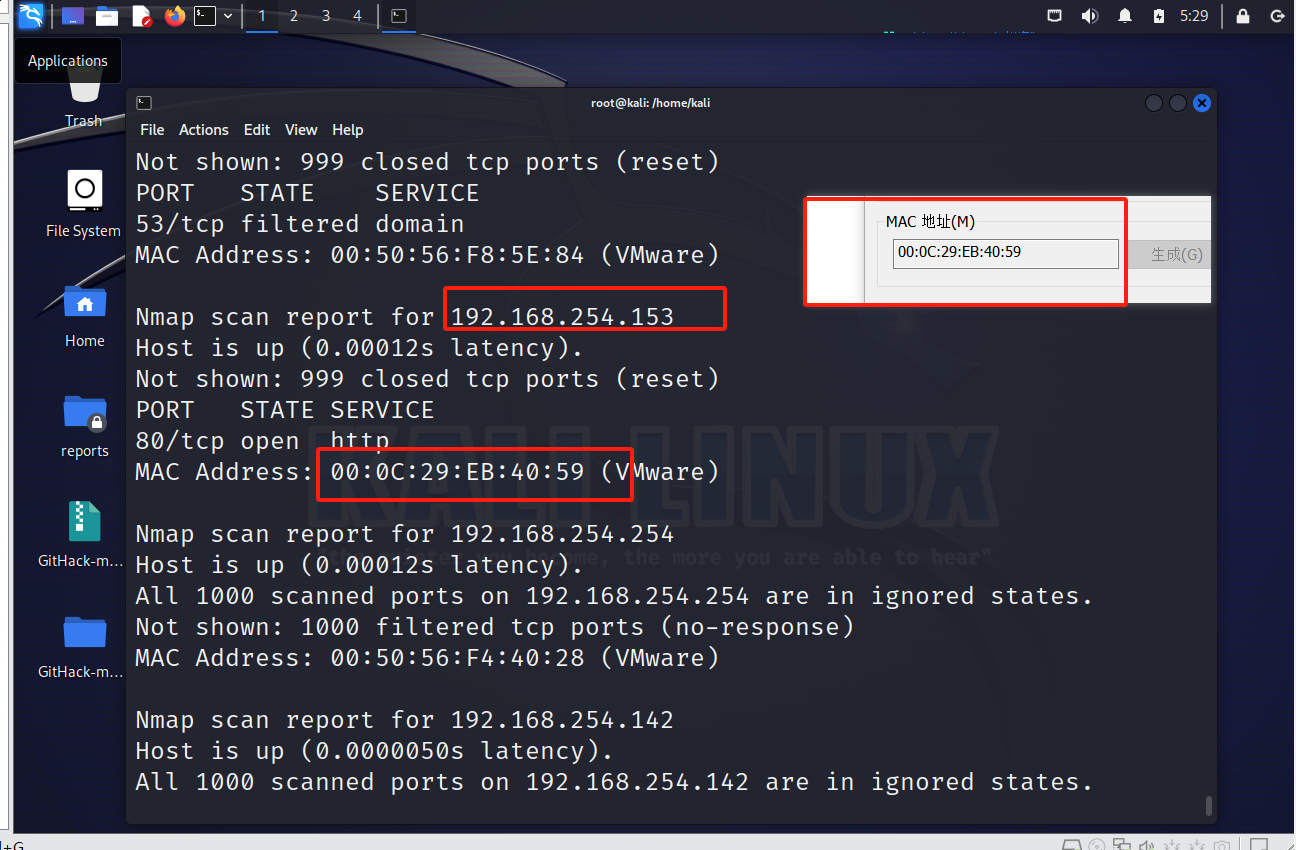Open the View menu in terminal
The image size is (1296, 850).
coord(301,130)
